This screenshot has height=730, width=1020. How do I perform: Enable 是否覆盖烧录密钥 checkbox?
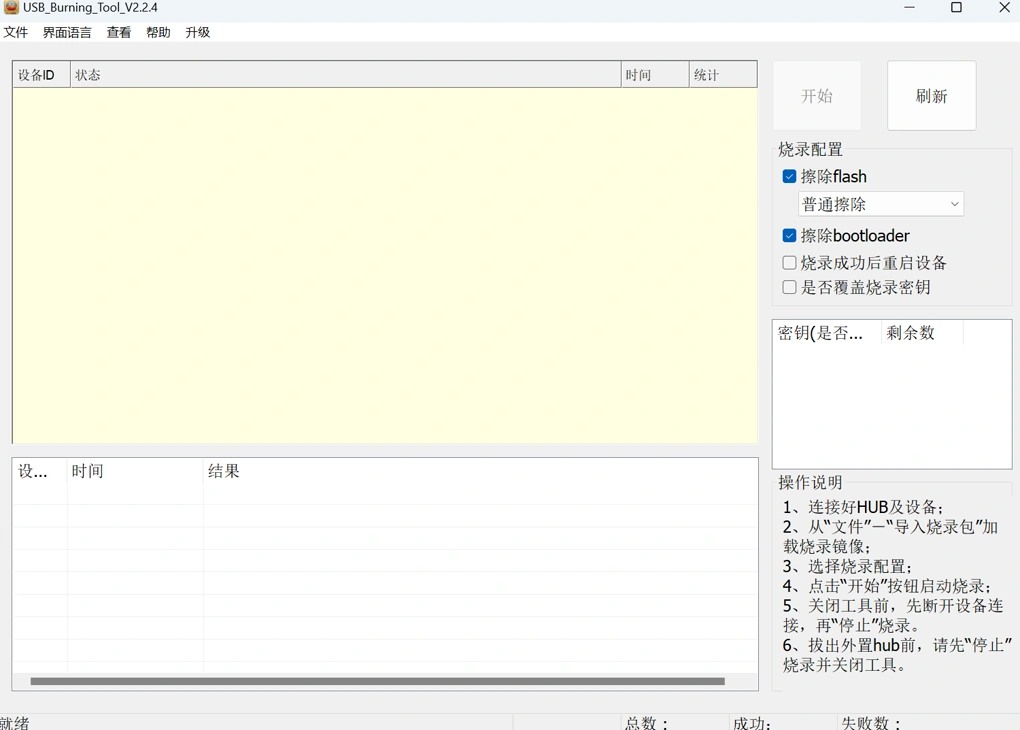(x=789, y=287)
